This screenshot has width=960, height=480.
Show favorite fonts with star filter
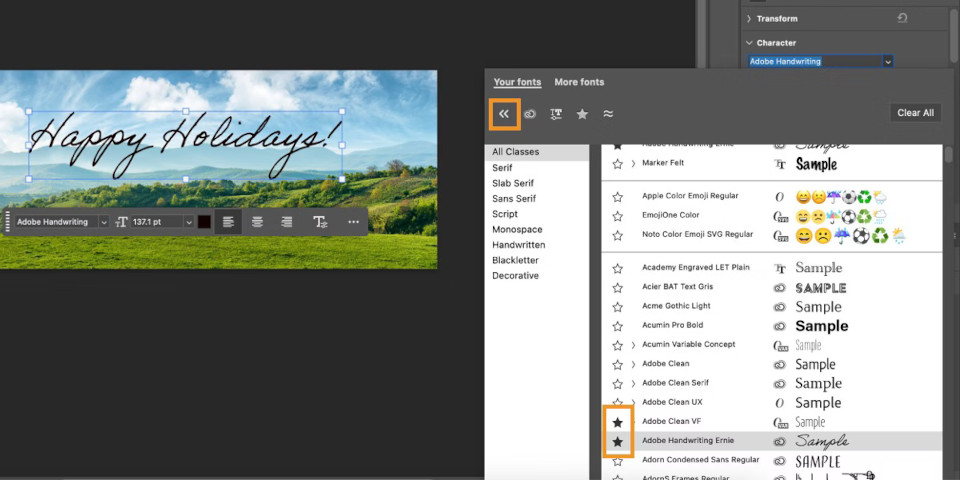click(582, 114)
